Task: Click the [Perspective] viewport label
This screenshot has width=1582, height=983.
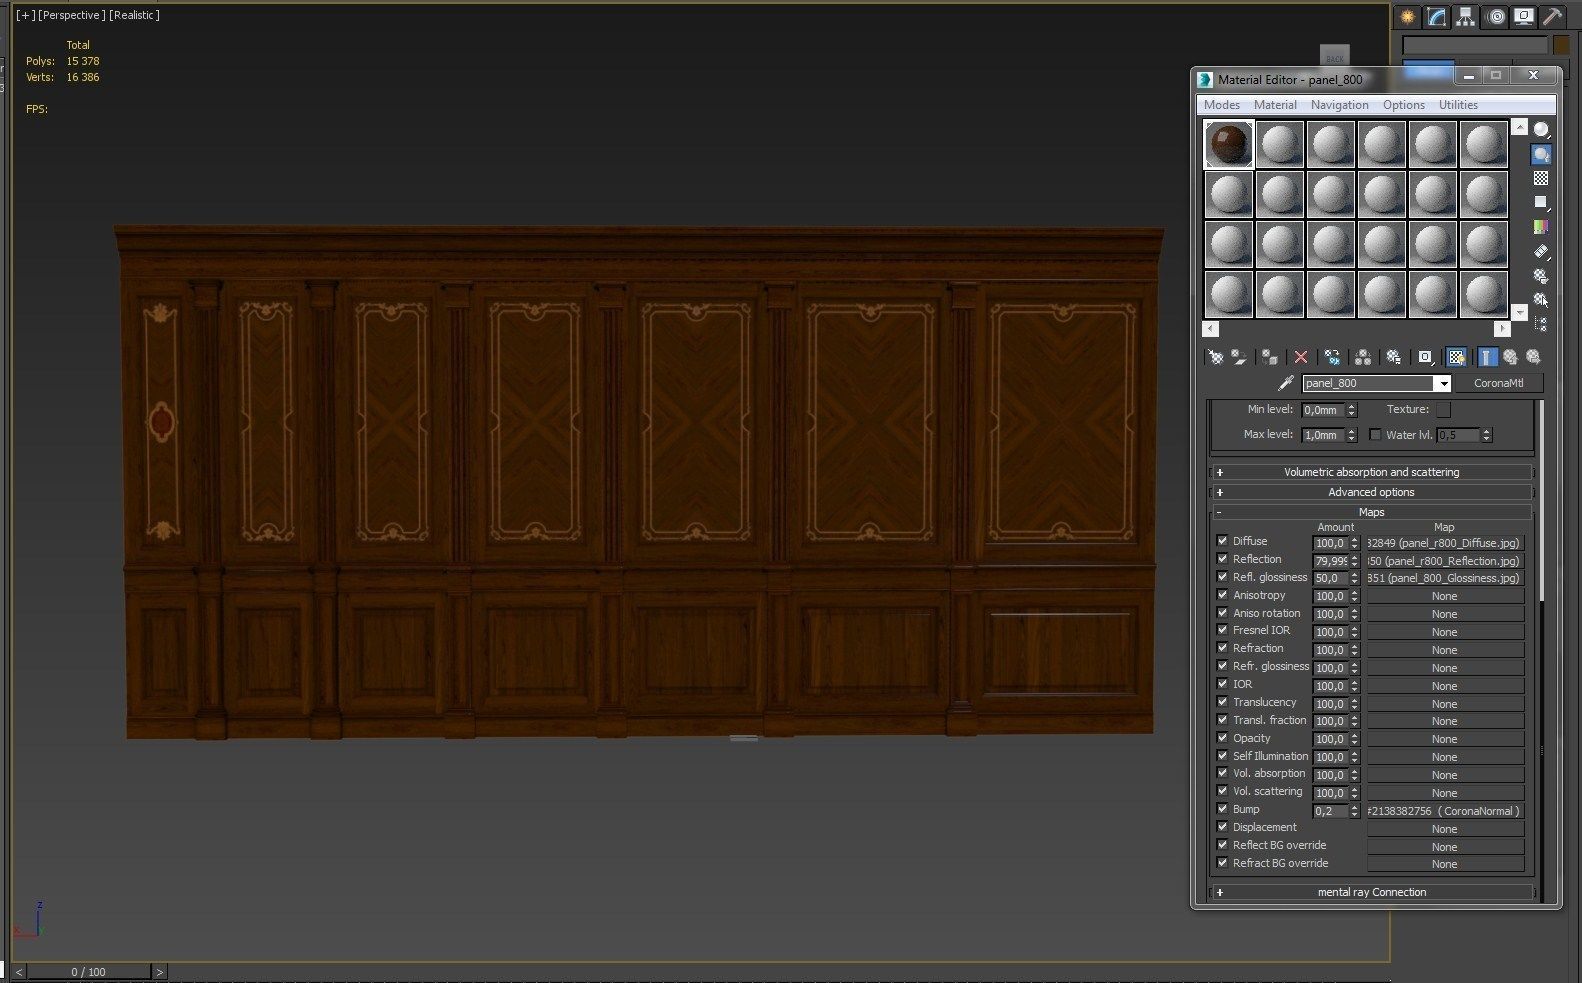Action: point(71,15)
